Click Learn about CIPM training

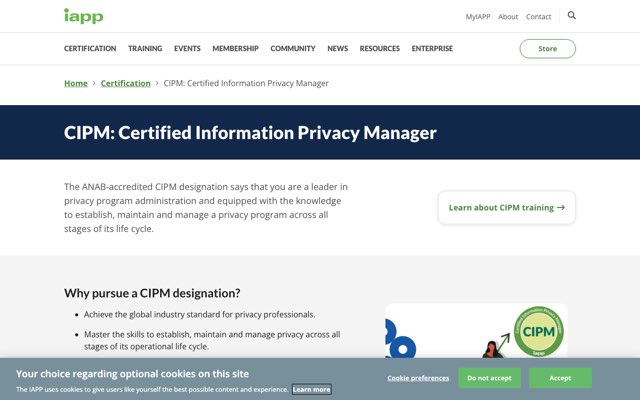(x=507, y=207)
